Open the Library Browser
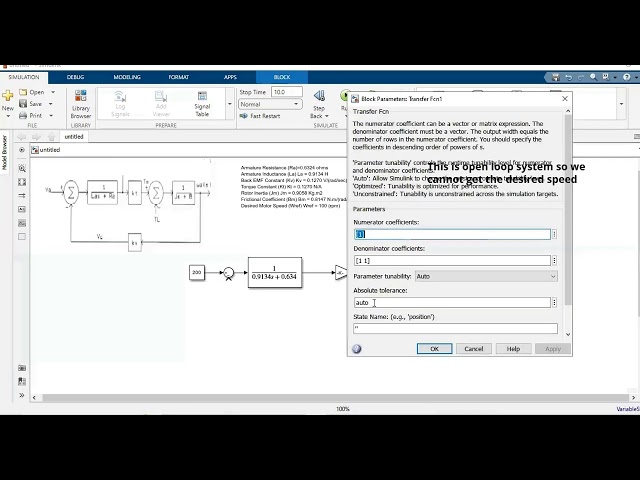Screen dimensions: 640x480 click(x=80, y=104)
